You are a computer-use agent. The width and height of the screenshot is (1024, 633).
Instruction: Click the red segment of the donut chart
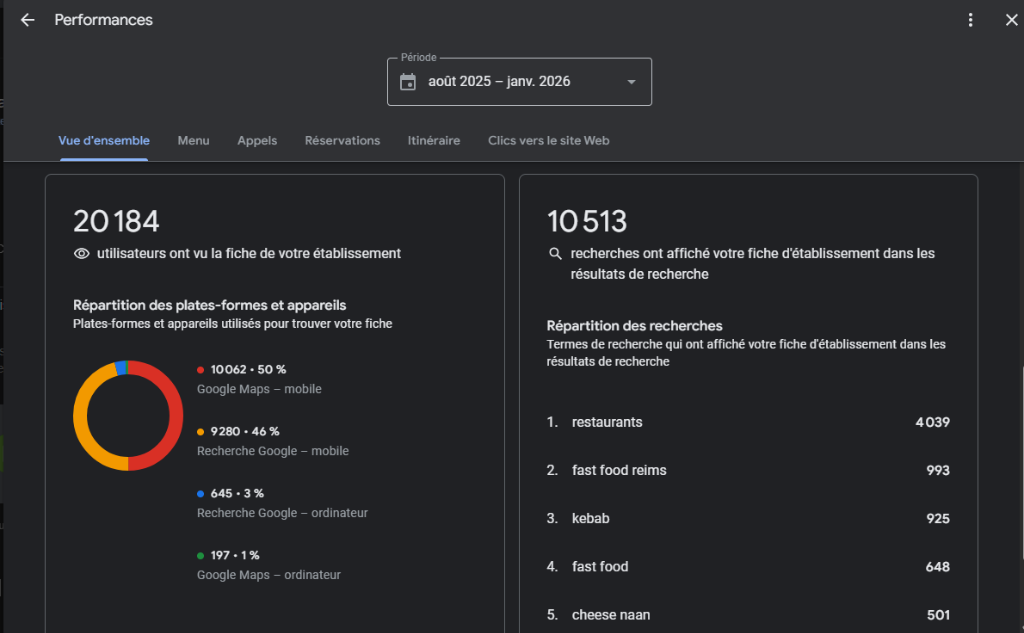pos(175,415)
